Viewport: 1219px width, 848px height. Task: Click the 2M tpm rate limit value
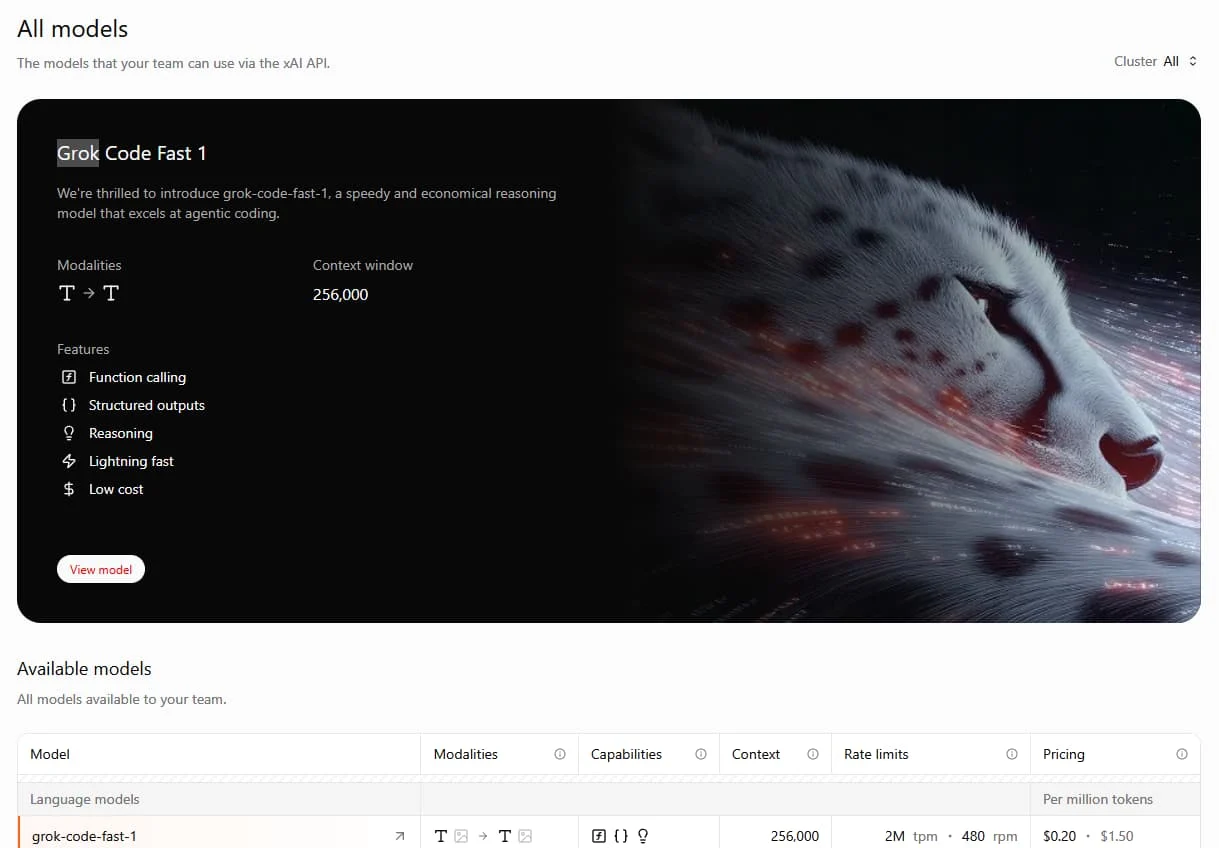pyautogui.click(x=911, y=836)
